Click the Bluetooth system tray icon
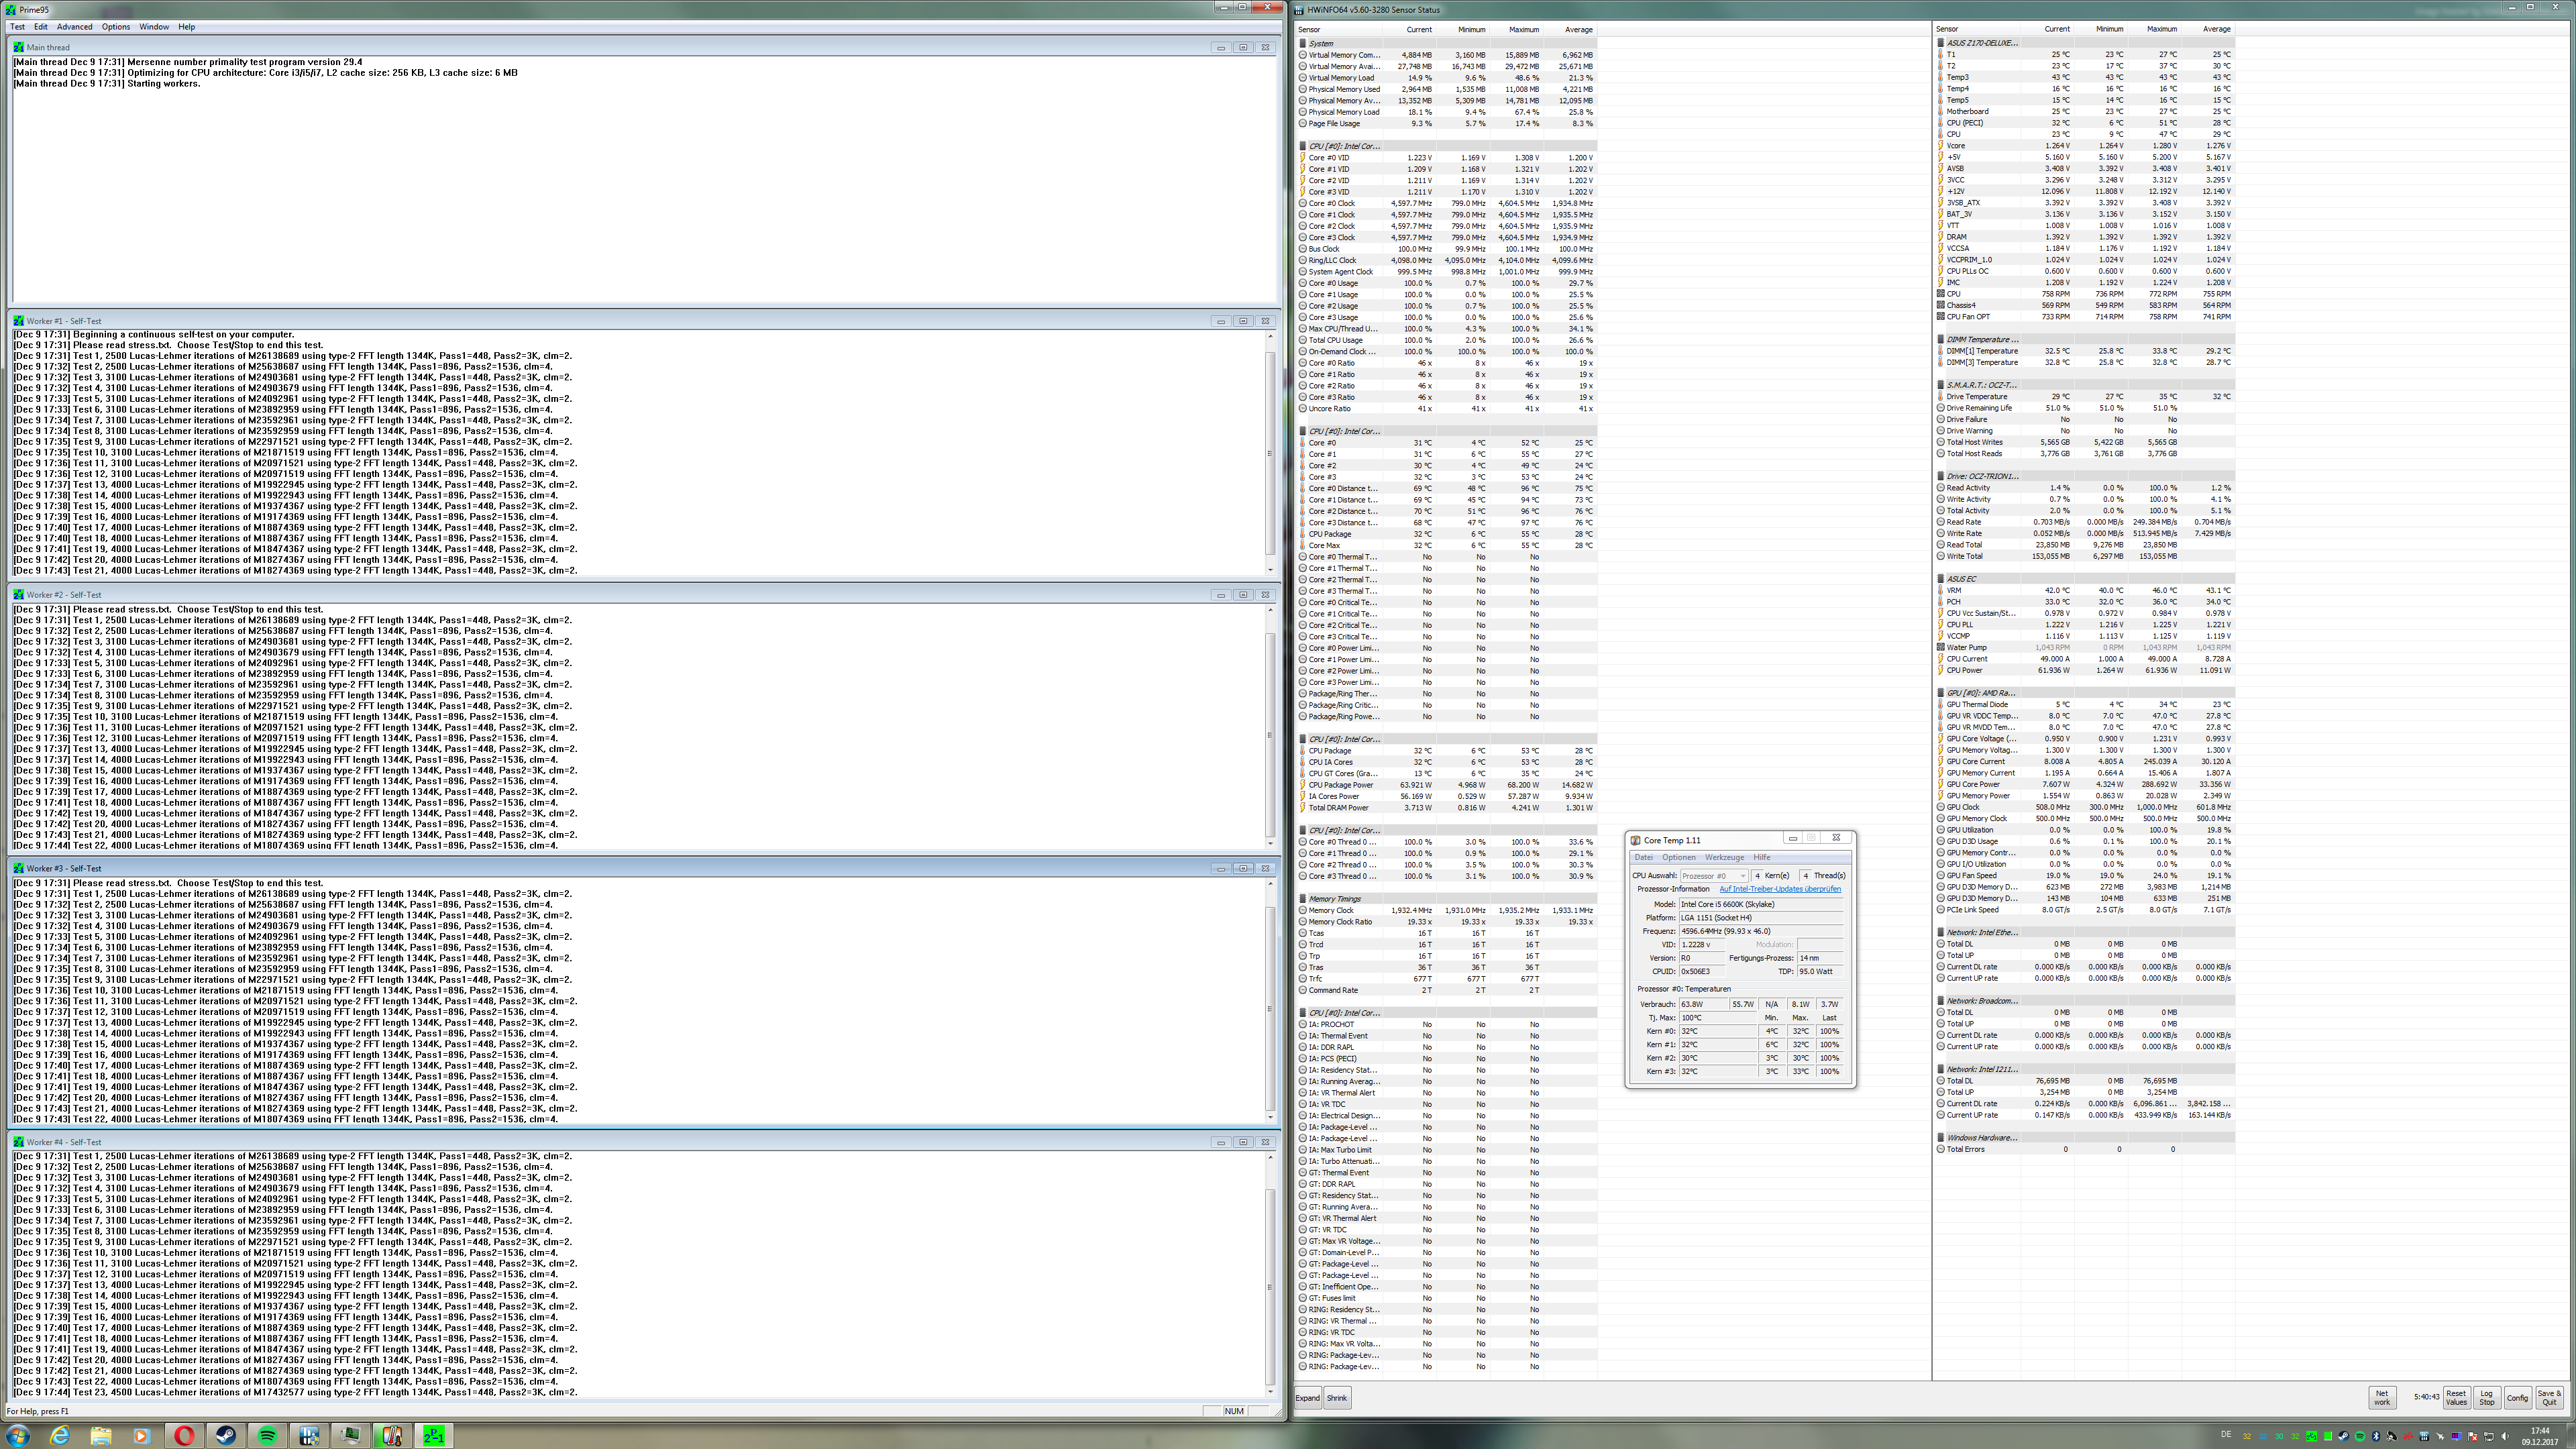The height and width of the screenshot is (1449, 2576). pos(2376,1437)
